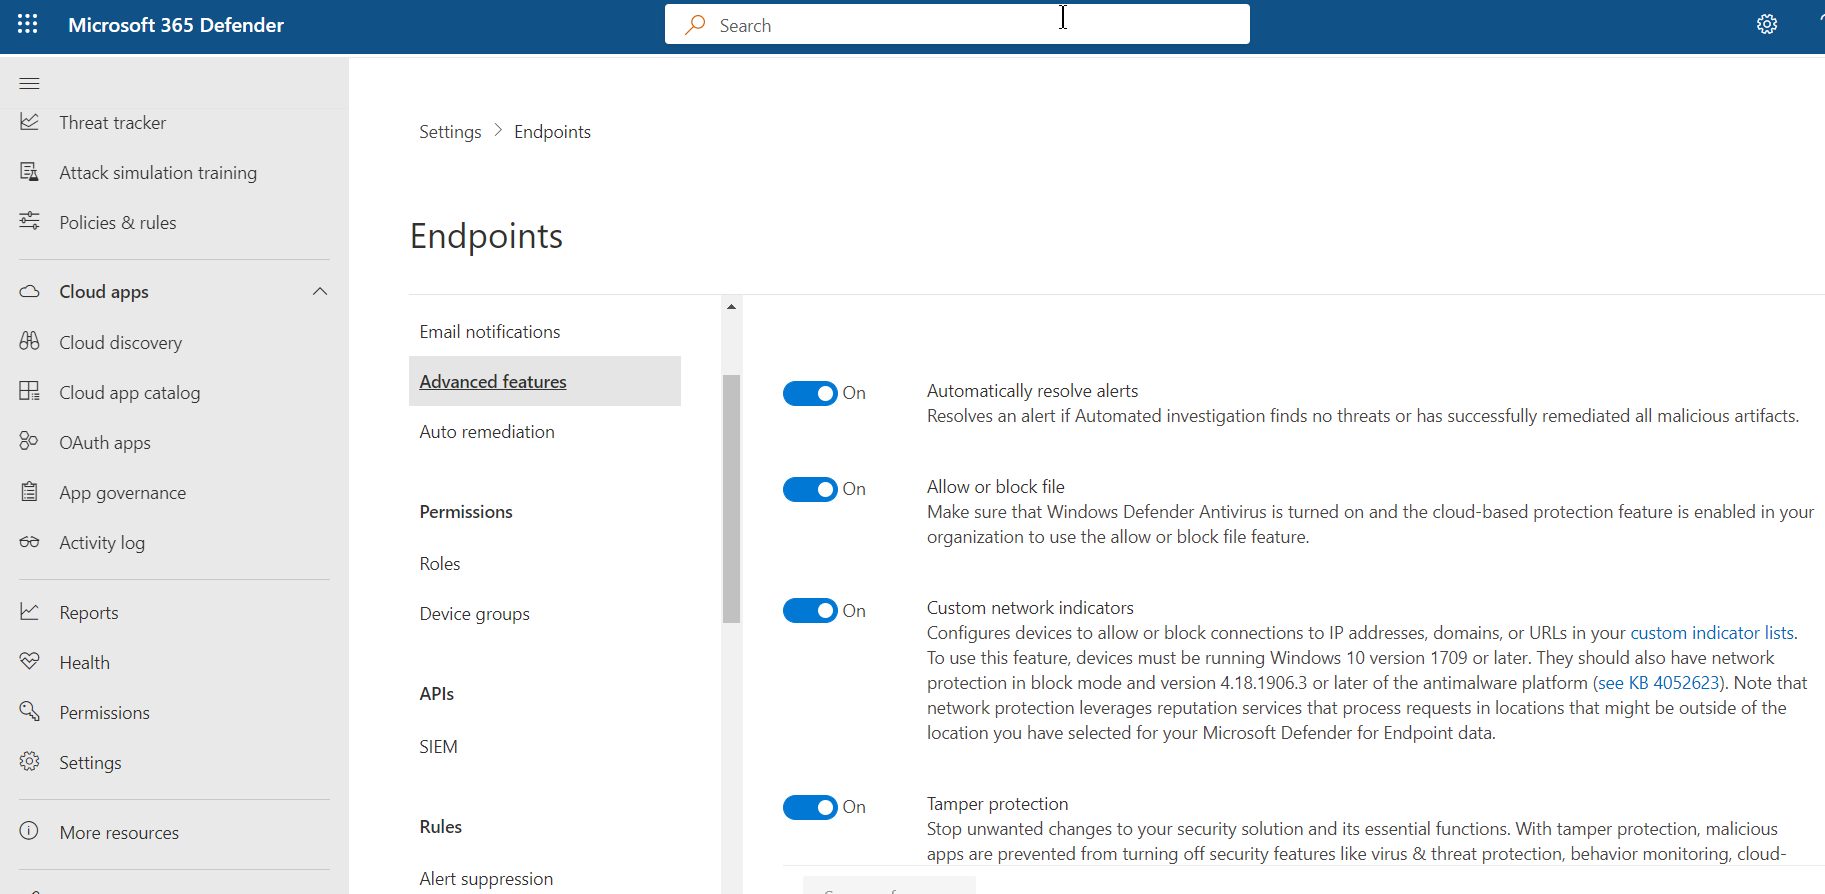Collapse navigation with the hamburger icon

pyautogui.click(x=29, y=83)
